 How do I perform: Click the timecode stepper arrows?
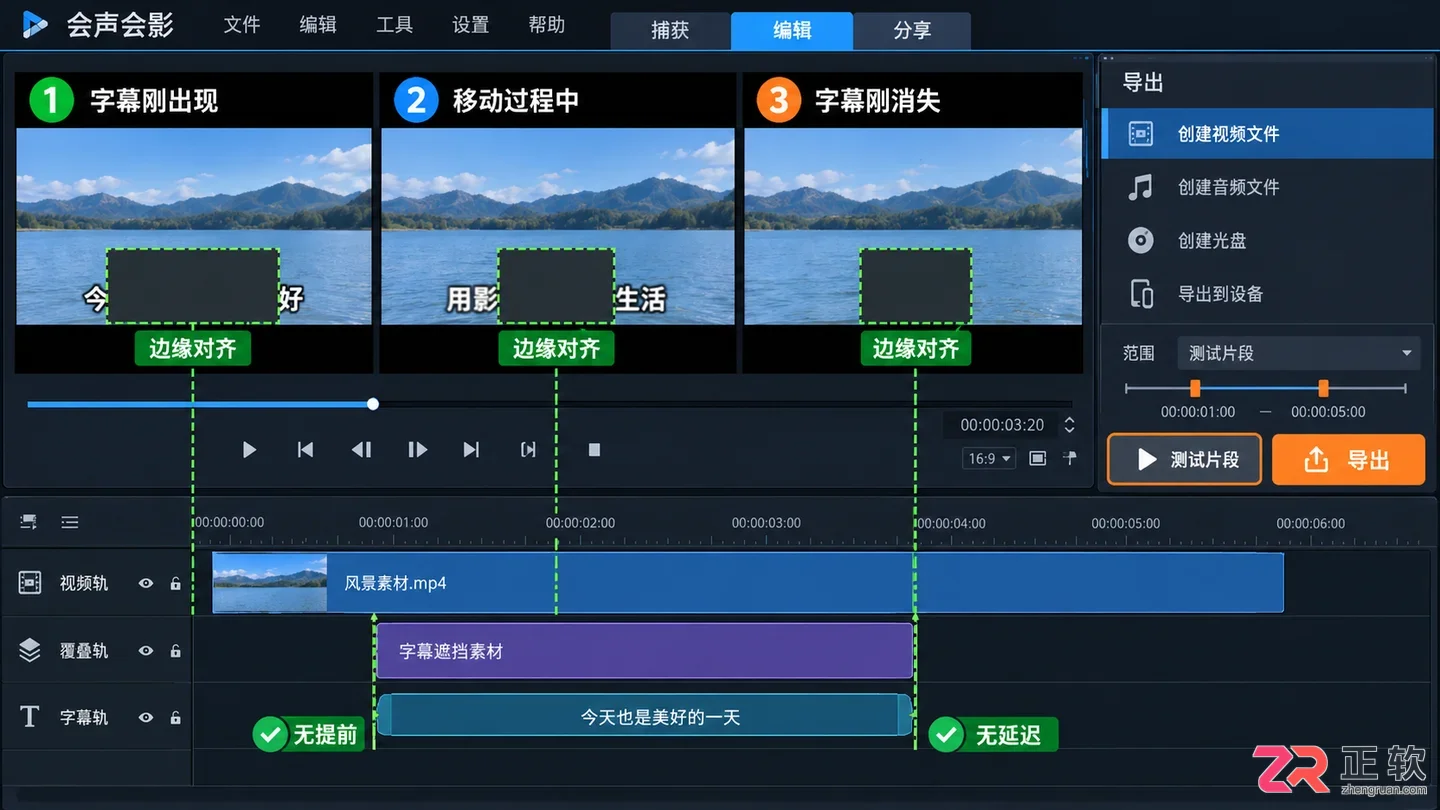pos(1069,425)
